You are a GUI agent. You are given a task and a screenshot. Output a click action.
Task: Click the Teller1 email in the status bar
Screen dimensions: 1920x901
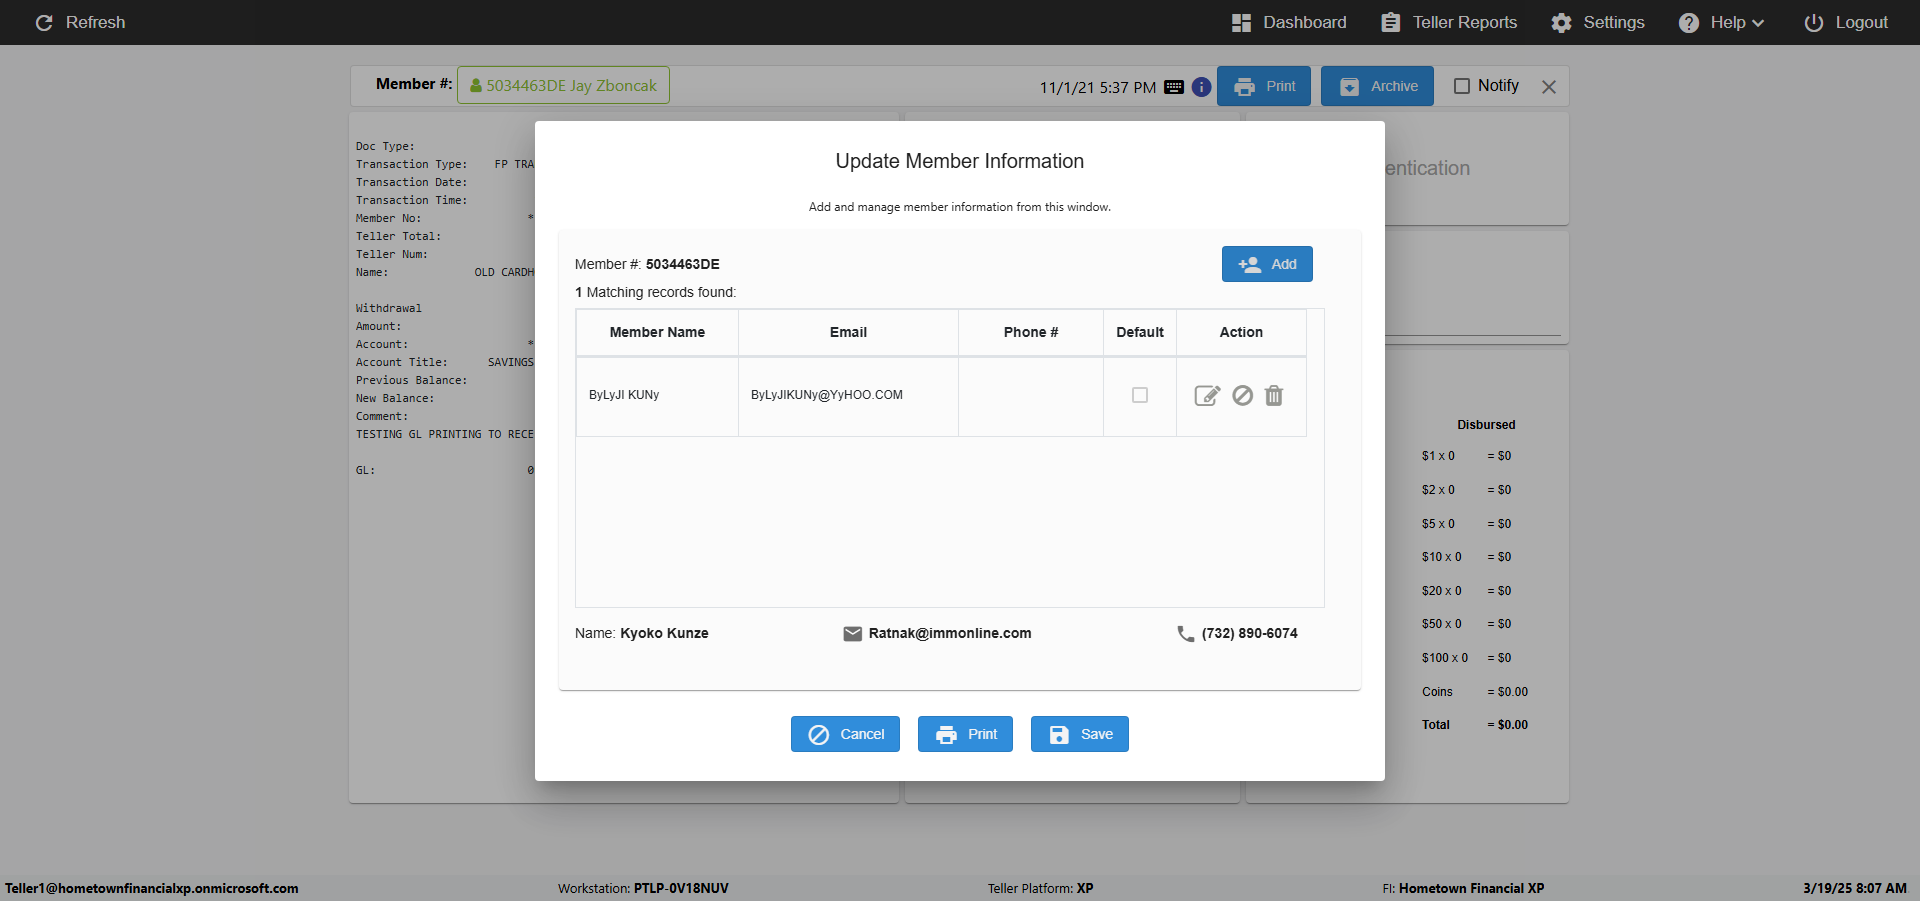coord(152,888)
